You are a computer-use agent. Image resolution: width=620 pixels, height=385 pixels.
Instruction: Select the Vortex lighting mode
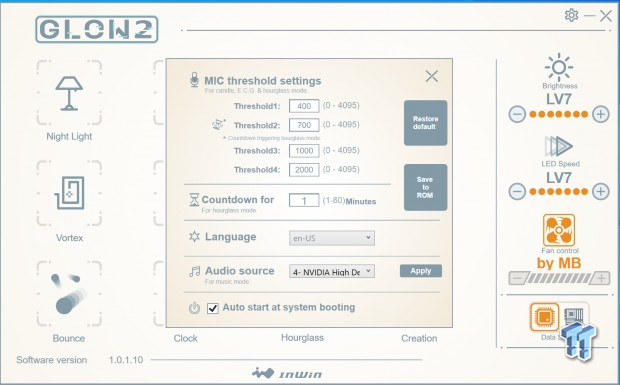point(69,193)
